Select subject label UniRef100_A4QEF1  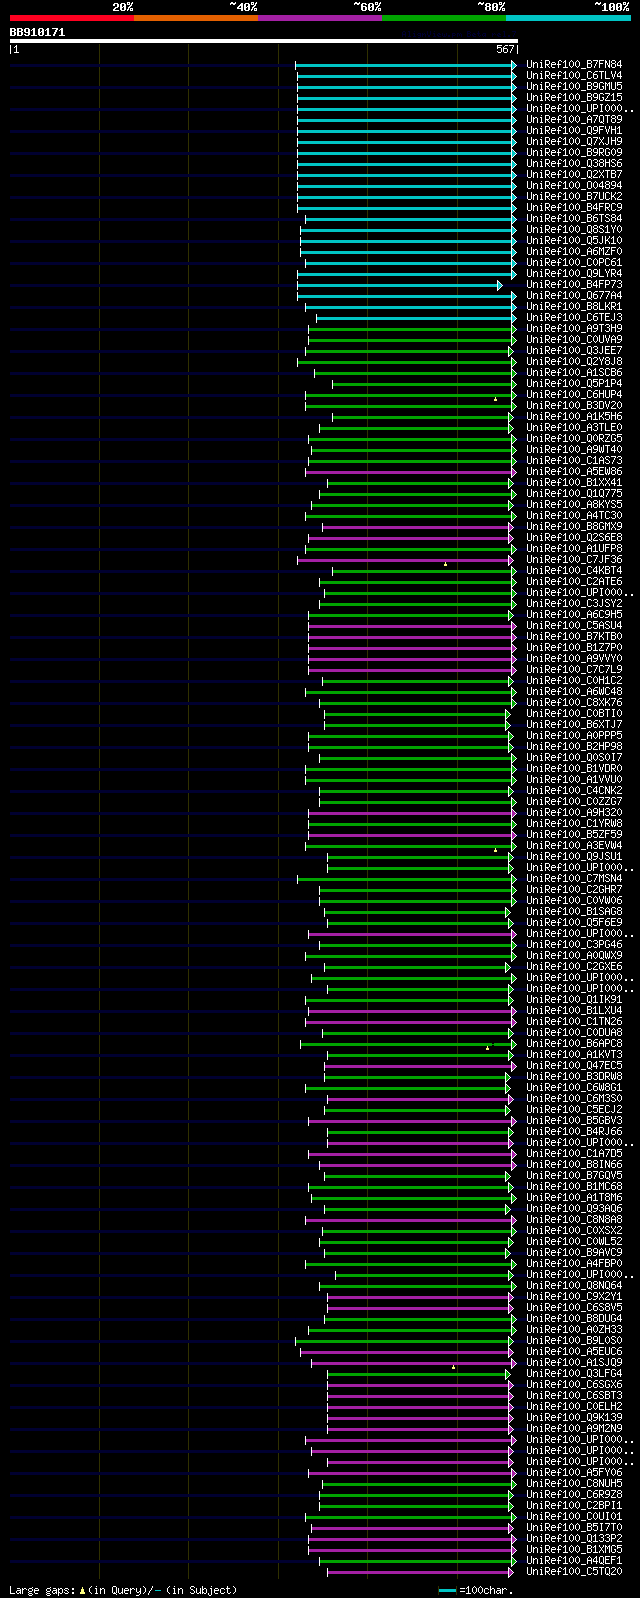coord(574,1560)
